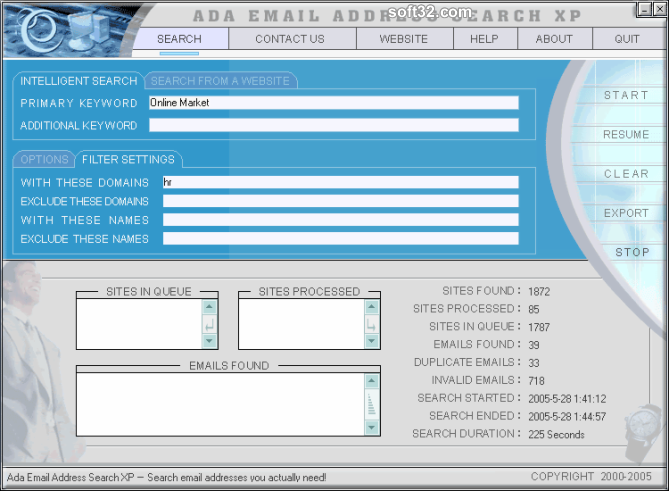This screenshot has height=491, width=669.
Task: Click the Emails Found value 39
Action: coord(534,345)
